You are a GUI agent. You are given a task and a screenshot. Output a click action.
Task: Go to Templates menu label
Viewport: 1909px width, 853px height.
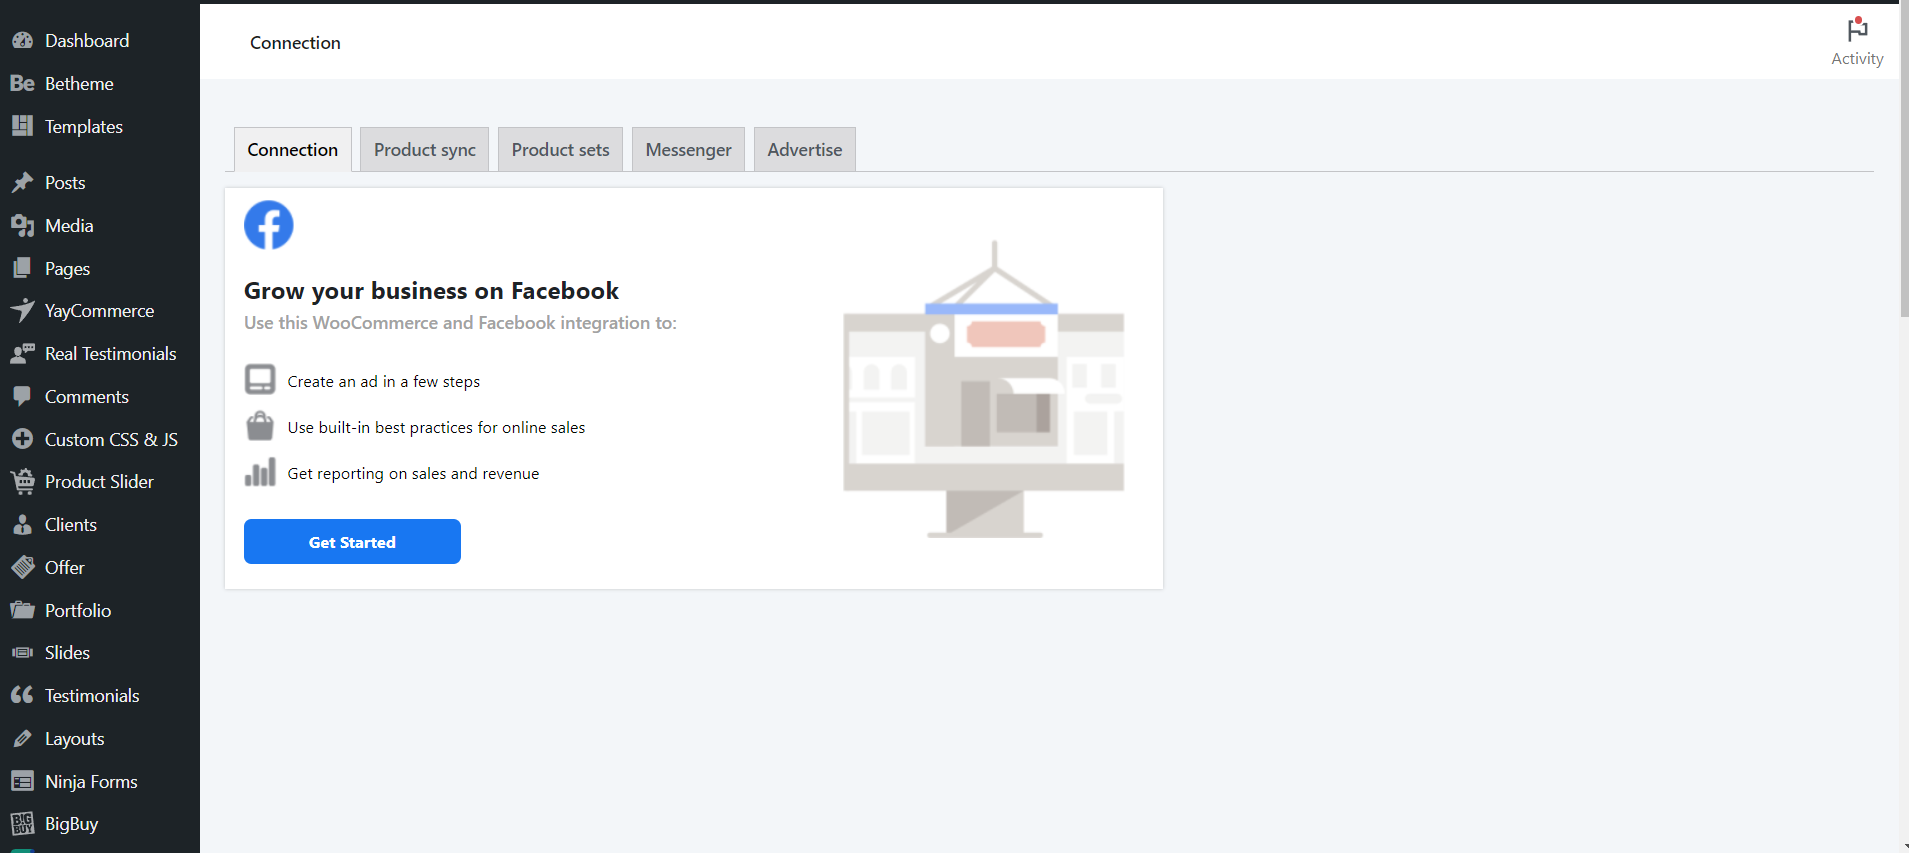(84, 127)
